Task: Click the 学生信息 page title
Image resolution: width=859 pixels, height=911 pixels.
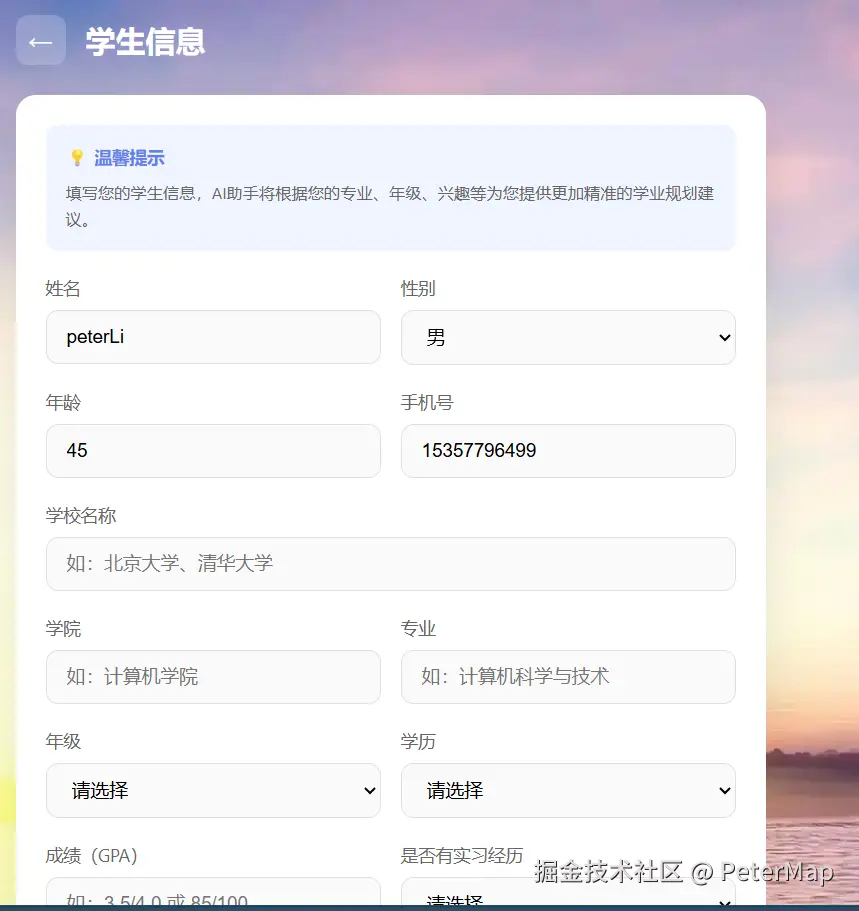Action: coord(145,42)
